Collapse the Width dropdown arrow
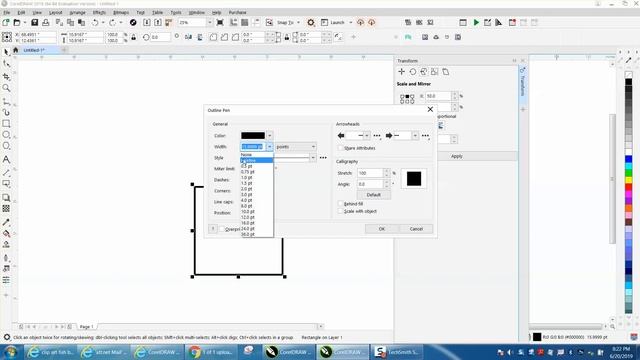Viewport: 640px width, 360px height. pyautogui.click(x=270, y=147)
